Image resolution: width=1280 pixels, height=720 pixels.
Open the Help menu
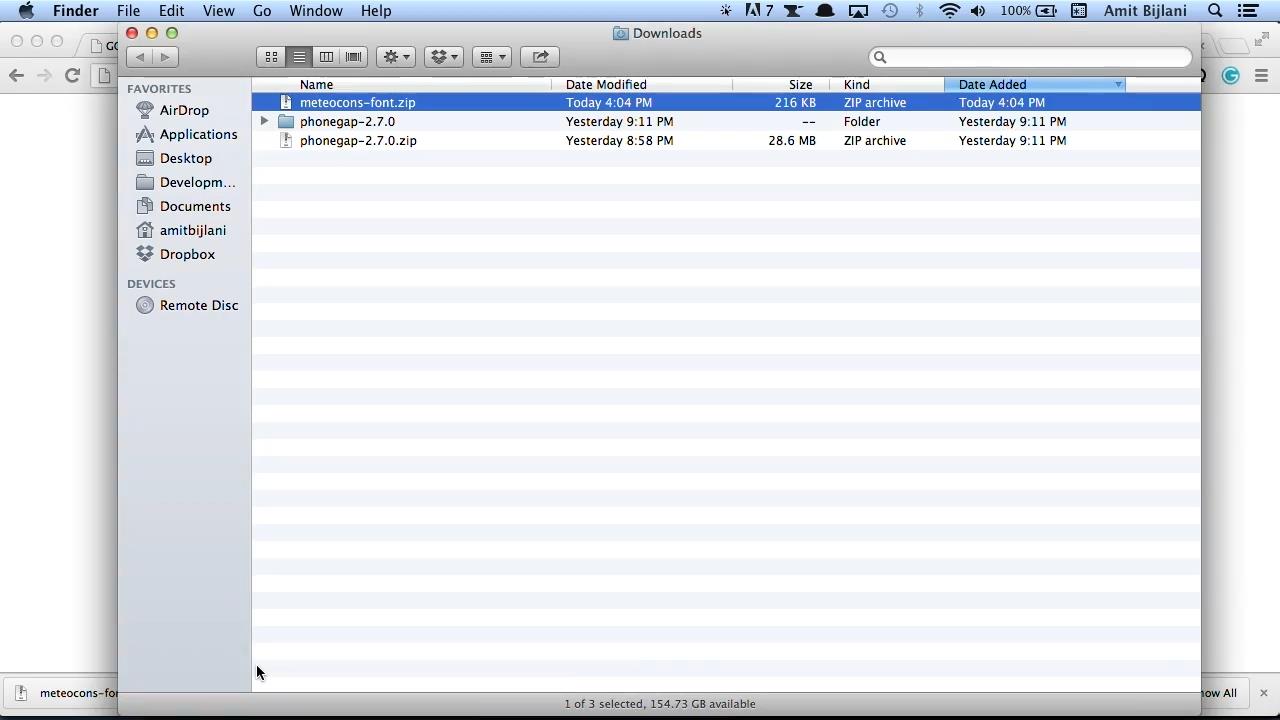376,11
